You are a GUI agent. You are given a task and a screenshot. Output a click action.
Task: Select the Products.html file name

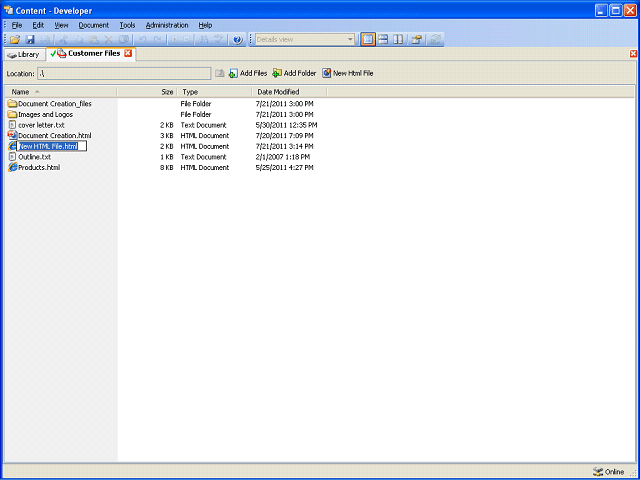[39, 167]
